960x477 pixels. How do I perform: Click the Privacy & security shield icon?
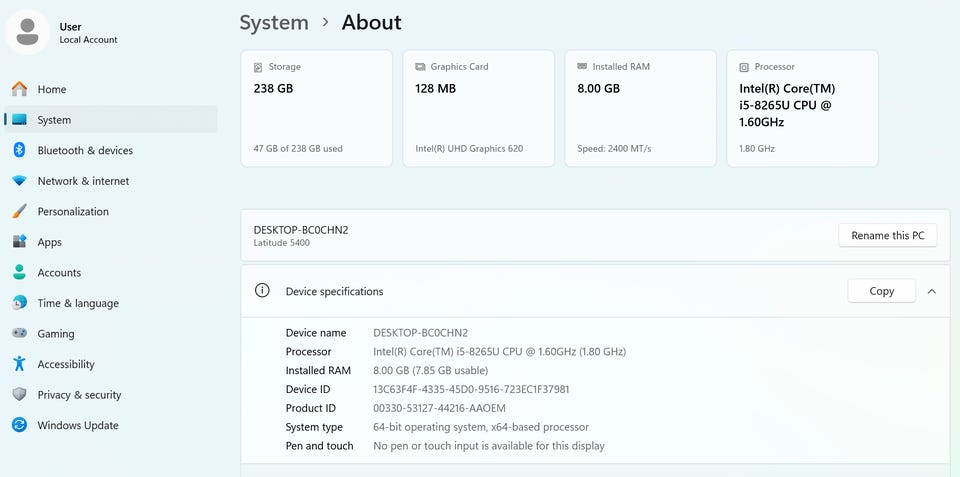click(x=19, y=395)
